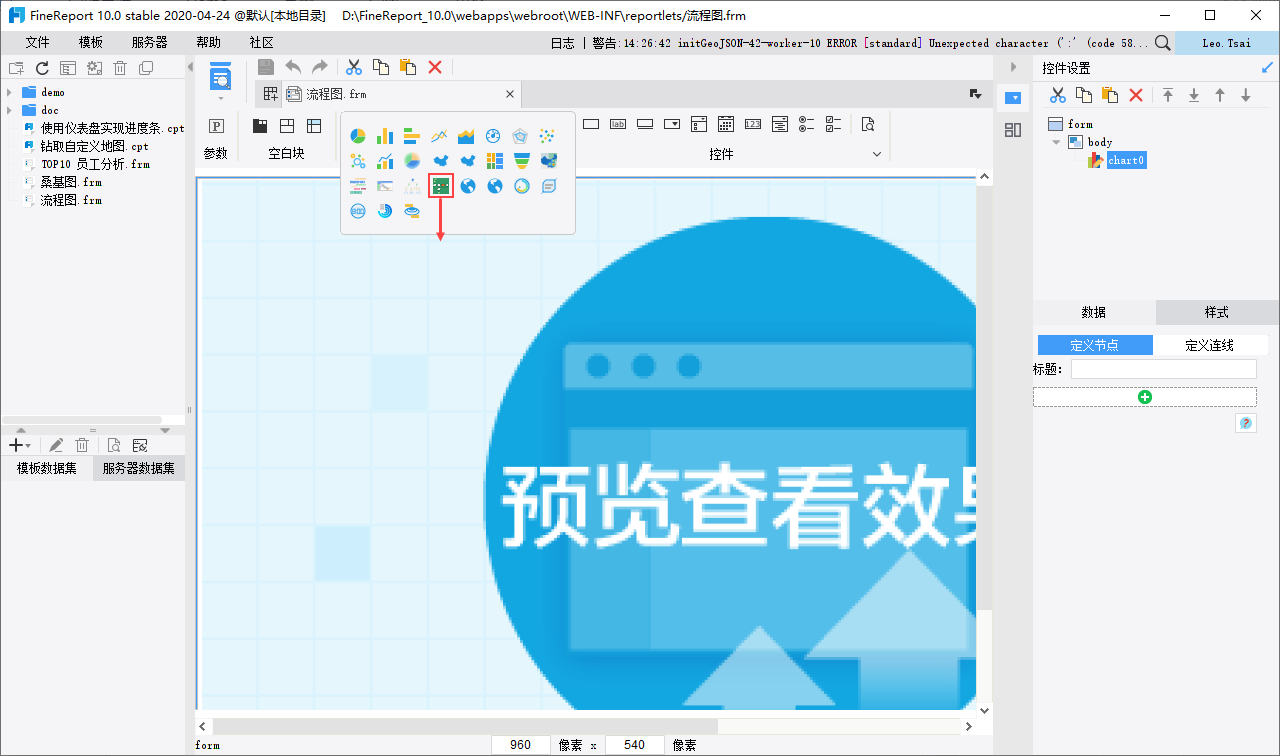Select the 定义节点 toggle option
The image size is (1280, 756).
(x=1095, y=345)
